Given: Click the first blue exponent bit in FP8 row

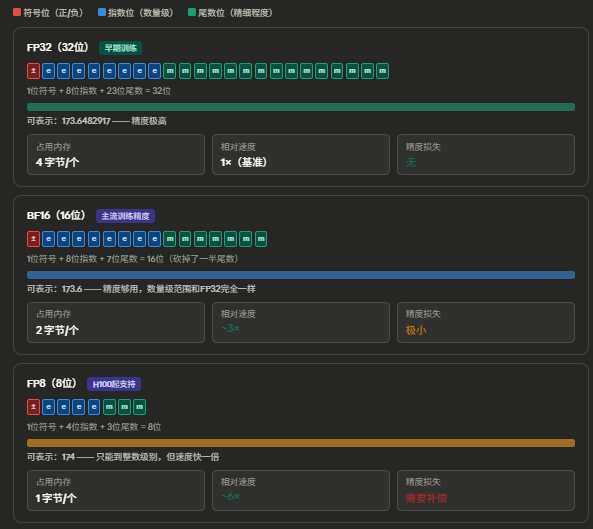Looking at the screenshot, I should point(48,407).
